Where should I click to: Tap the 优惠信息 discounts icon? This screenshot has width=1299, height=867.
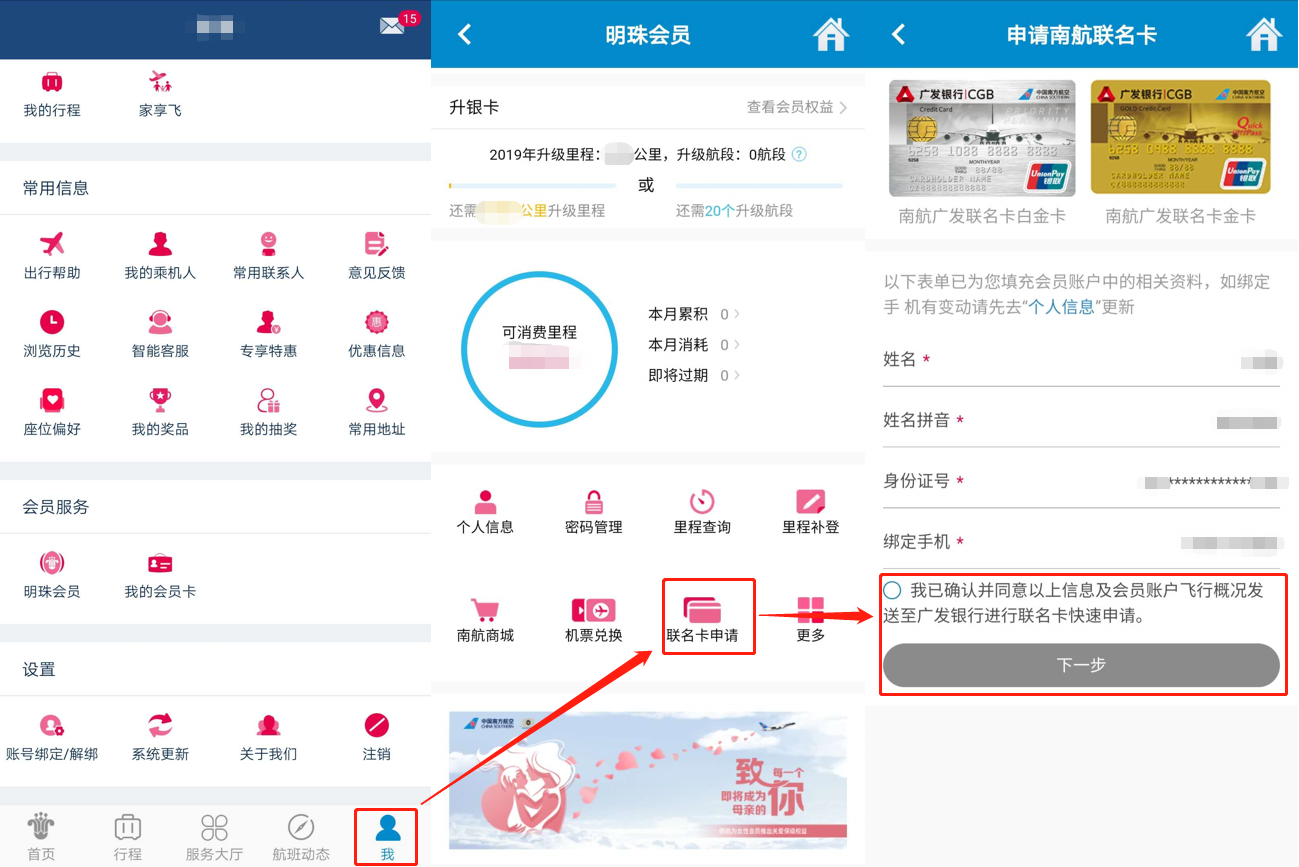coord(375,332)
